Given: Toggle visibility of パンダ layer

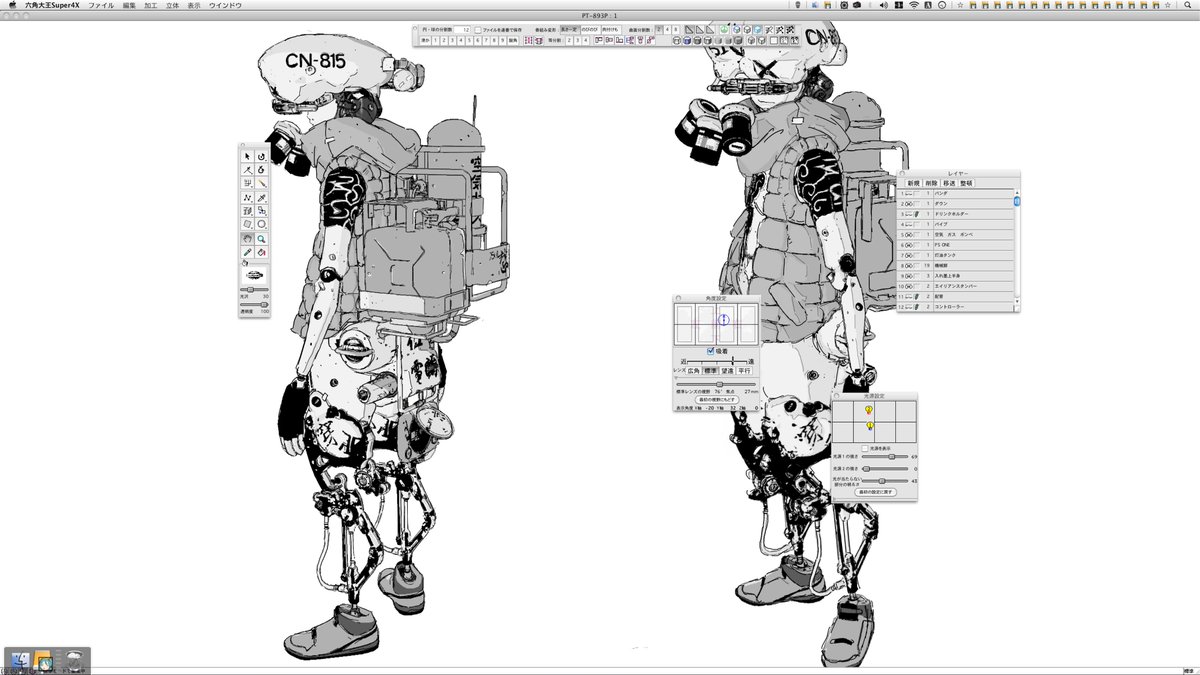Looking at the screenshot, I should tap(910, 193).
